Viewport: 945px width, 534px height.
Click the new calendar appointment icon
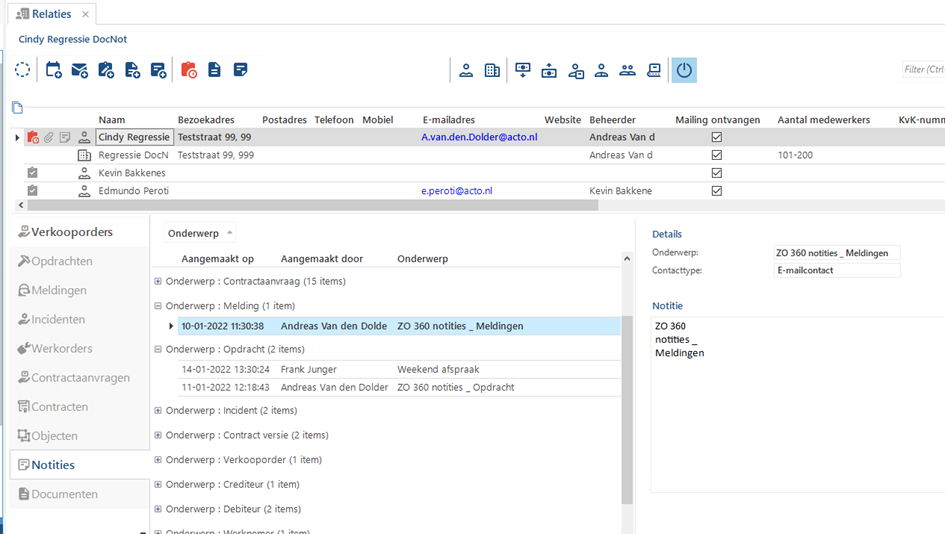click(54, 70)
